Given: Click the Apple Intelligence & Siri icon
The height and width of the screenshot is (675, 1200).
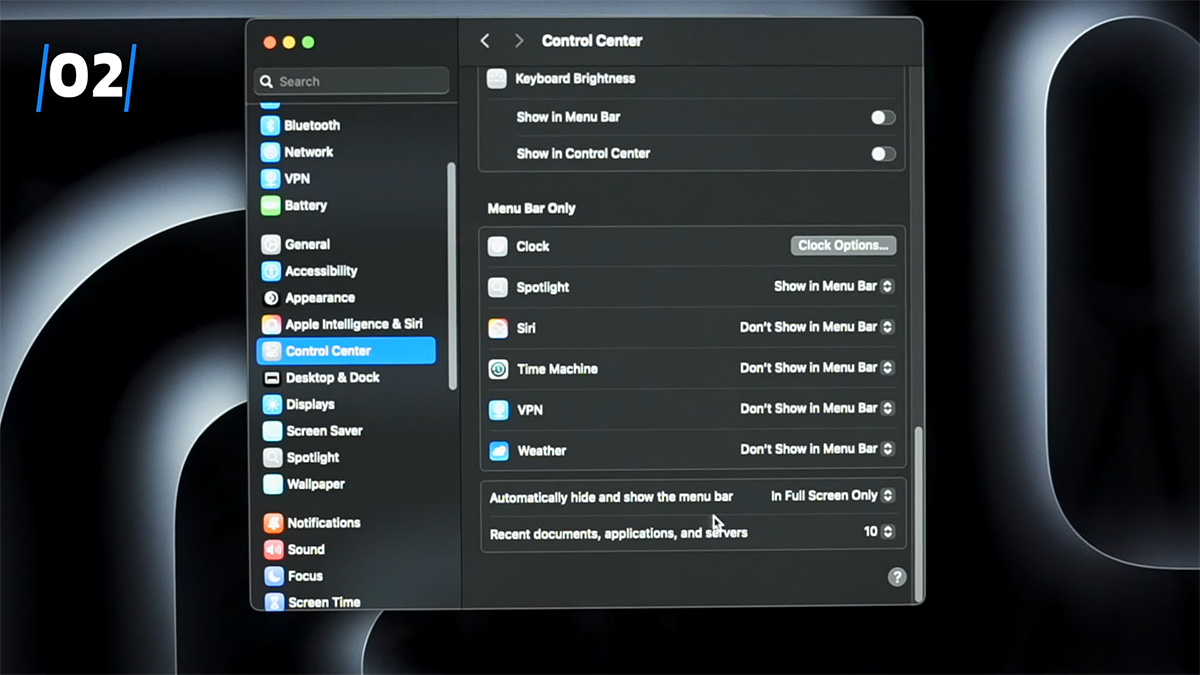Looking at the screenshot, I should tap(271, 324).
